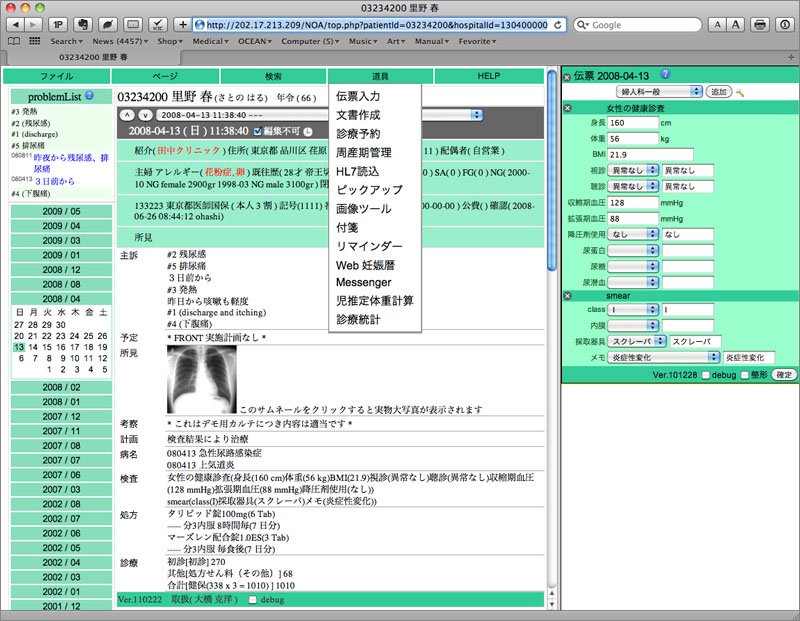Viewport: 800px width, 621px height.
Task: Click the Evernote elephant toolbar icon
Action: coord(83,24)
